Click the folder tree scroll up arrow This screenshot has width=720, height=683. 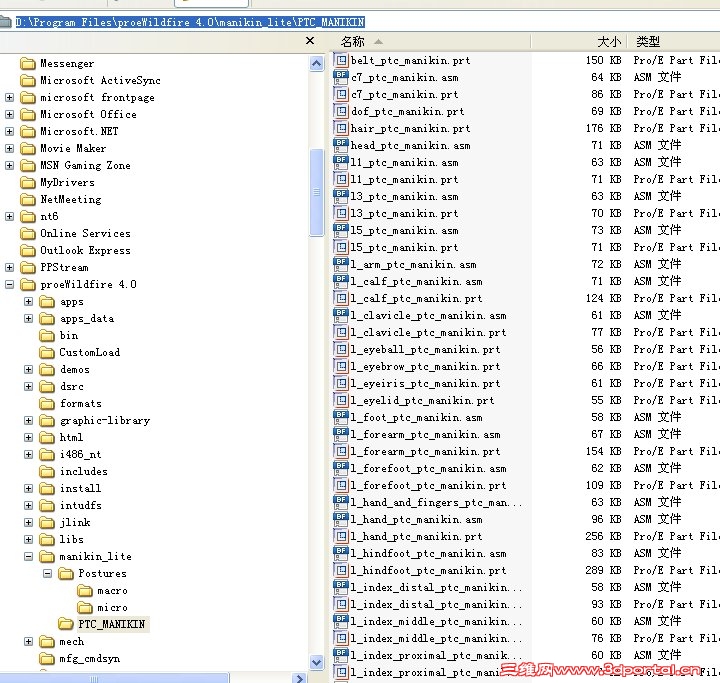[316, 63]
